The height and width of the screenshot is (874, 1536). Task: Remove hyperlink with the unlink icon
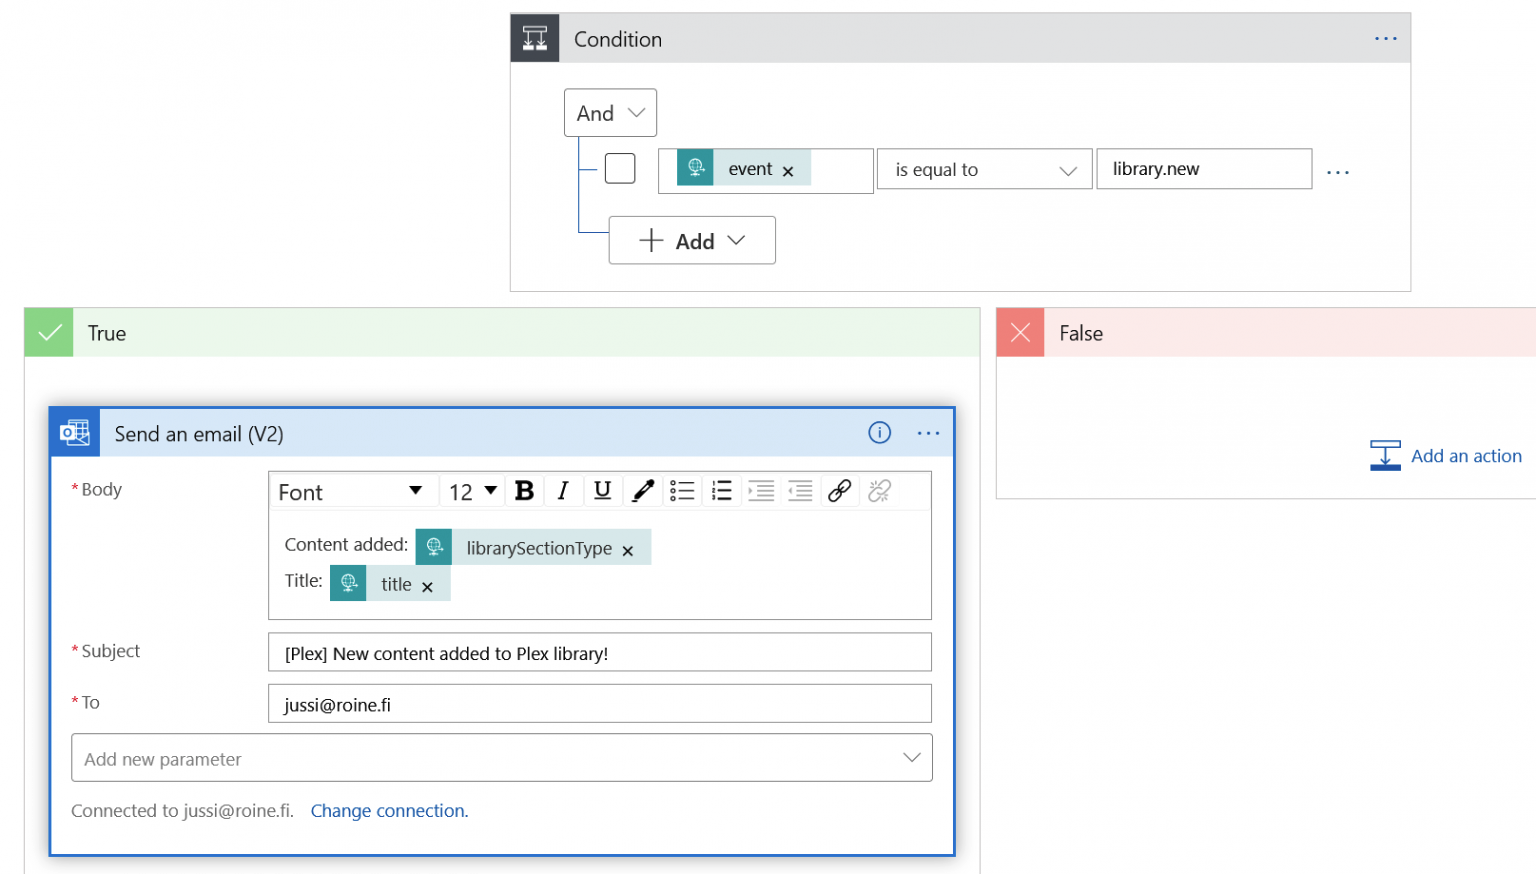point(879,490)
